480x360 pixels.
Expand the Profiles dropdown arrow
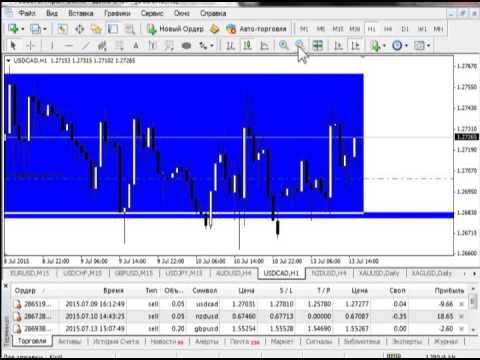[45, 29]
